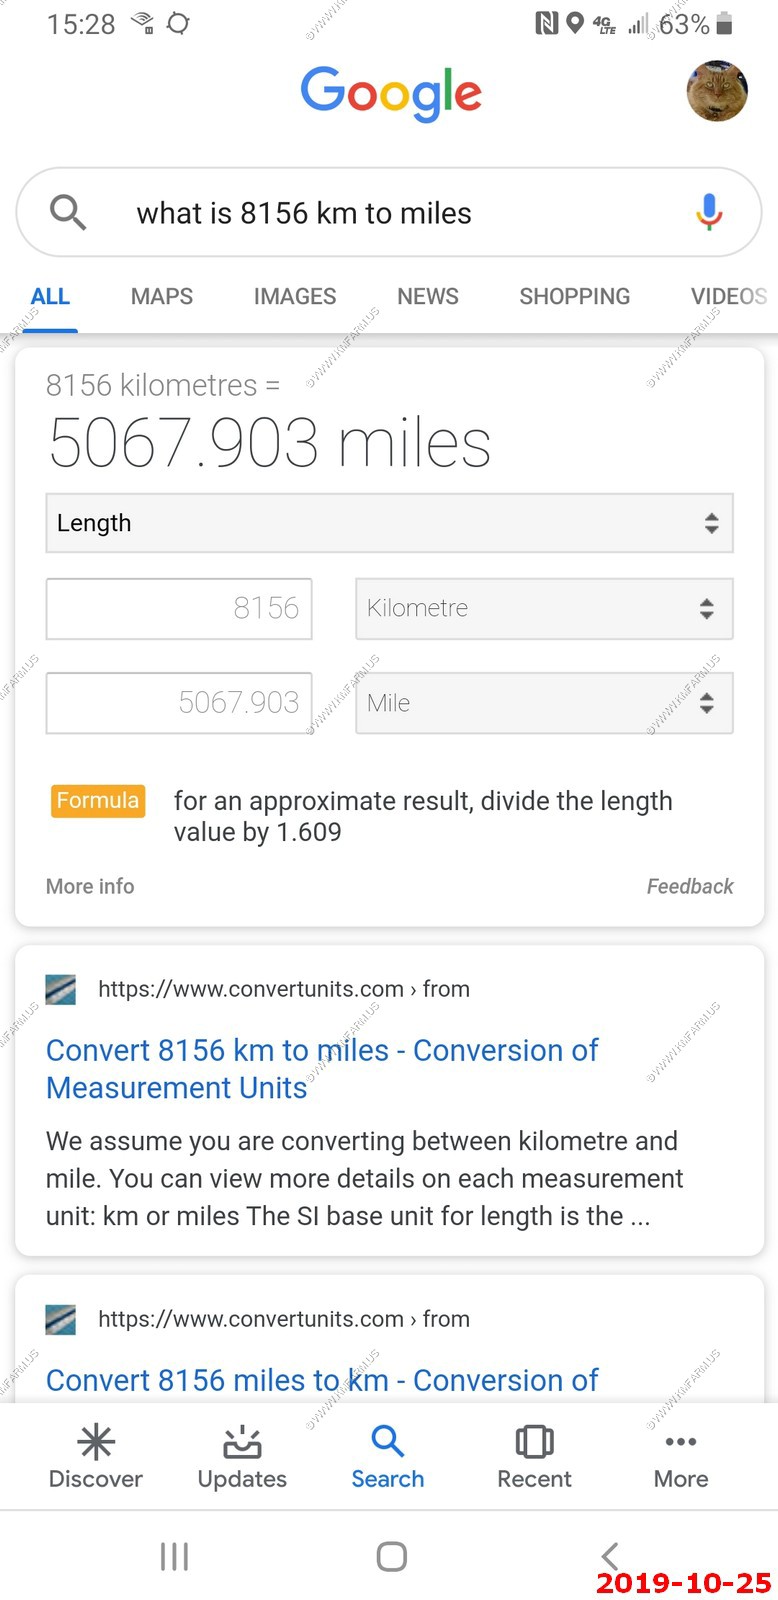Switch to the MAPS tab
This screenshot has width=778, height=1600.
coord(162,296)
